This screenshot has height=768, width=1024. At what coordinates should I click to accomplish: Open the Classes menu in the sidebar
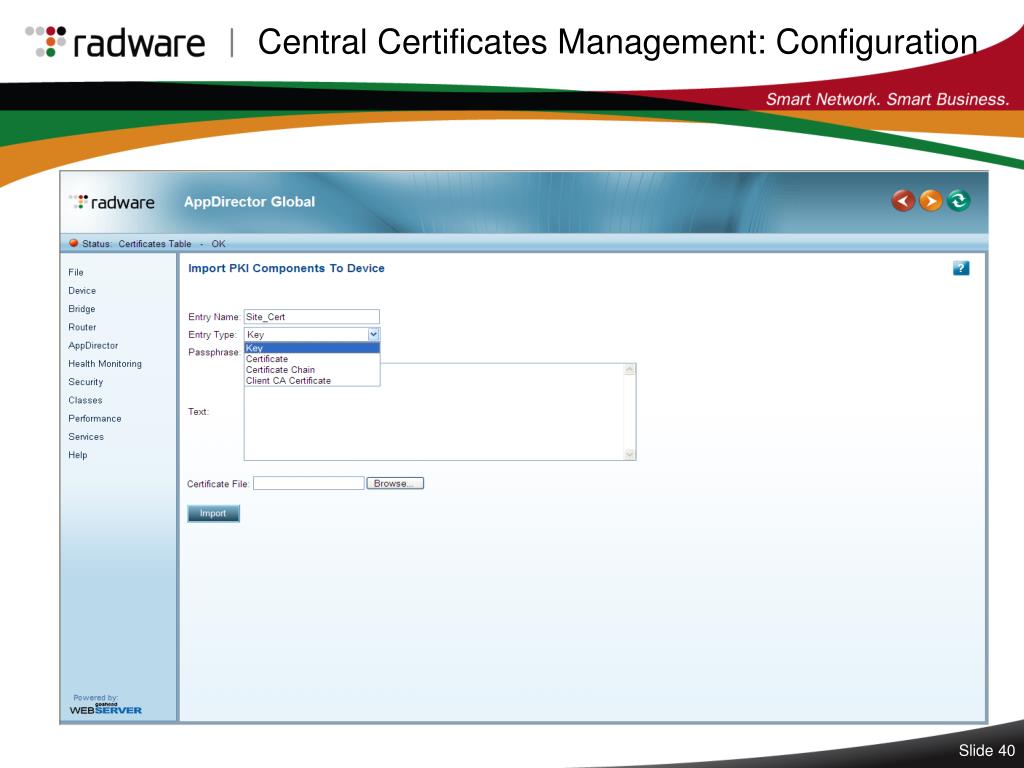[85, 400]
